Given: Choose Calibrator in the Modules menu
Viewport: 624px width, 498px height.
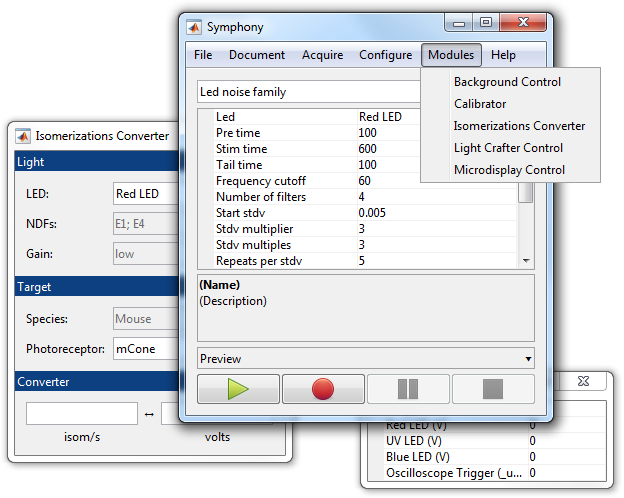Looking at the screenshot, I should tap(480, 104).
